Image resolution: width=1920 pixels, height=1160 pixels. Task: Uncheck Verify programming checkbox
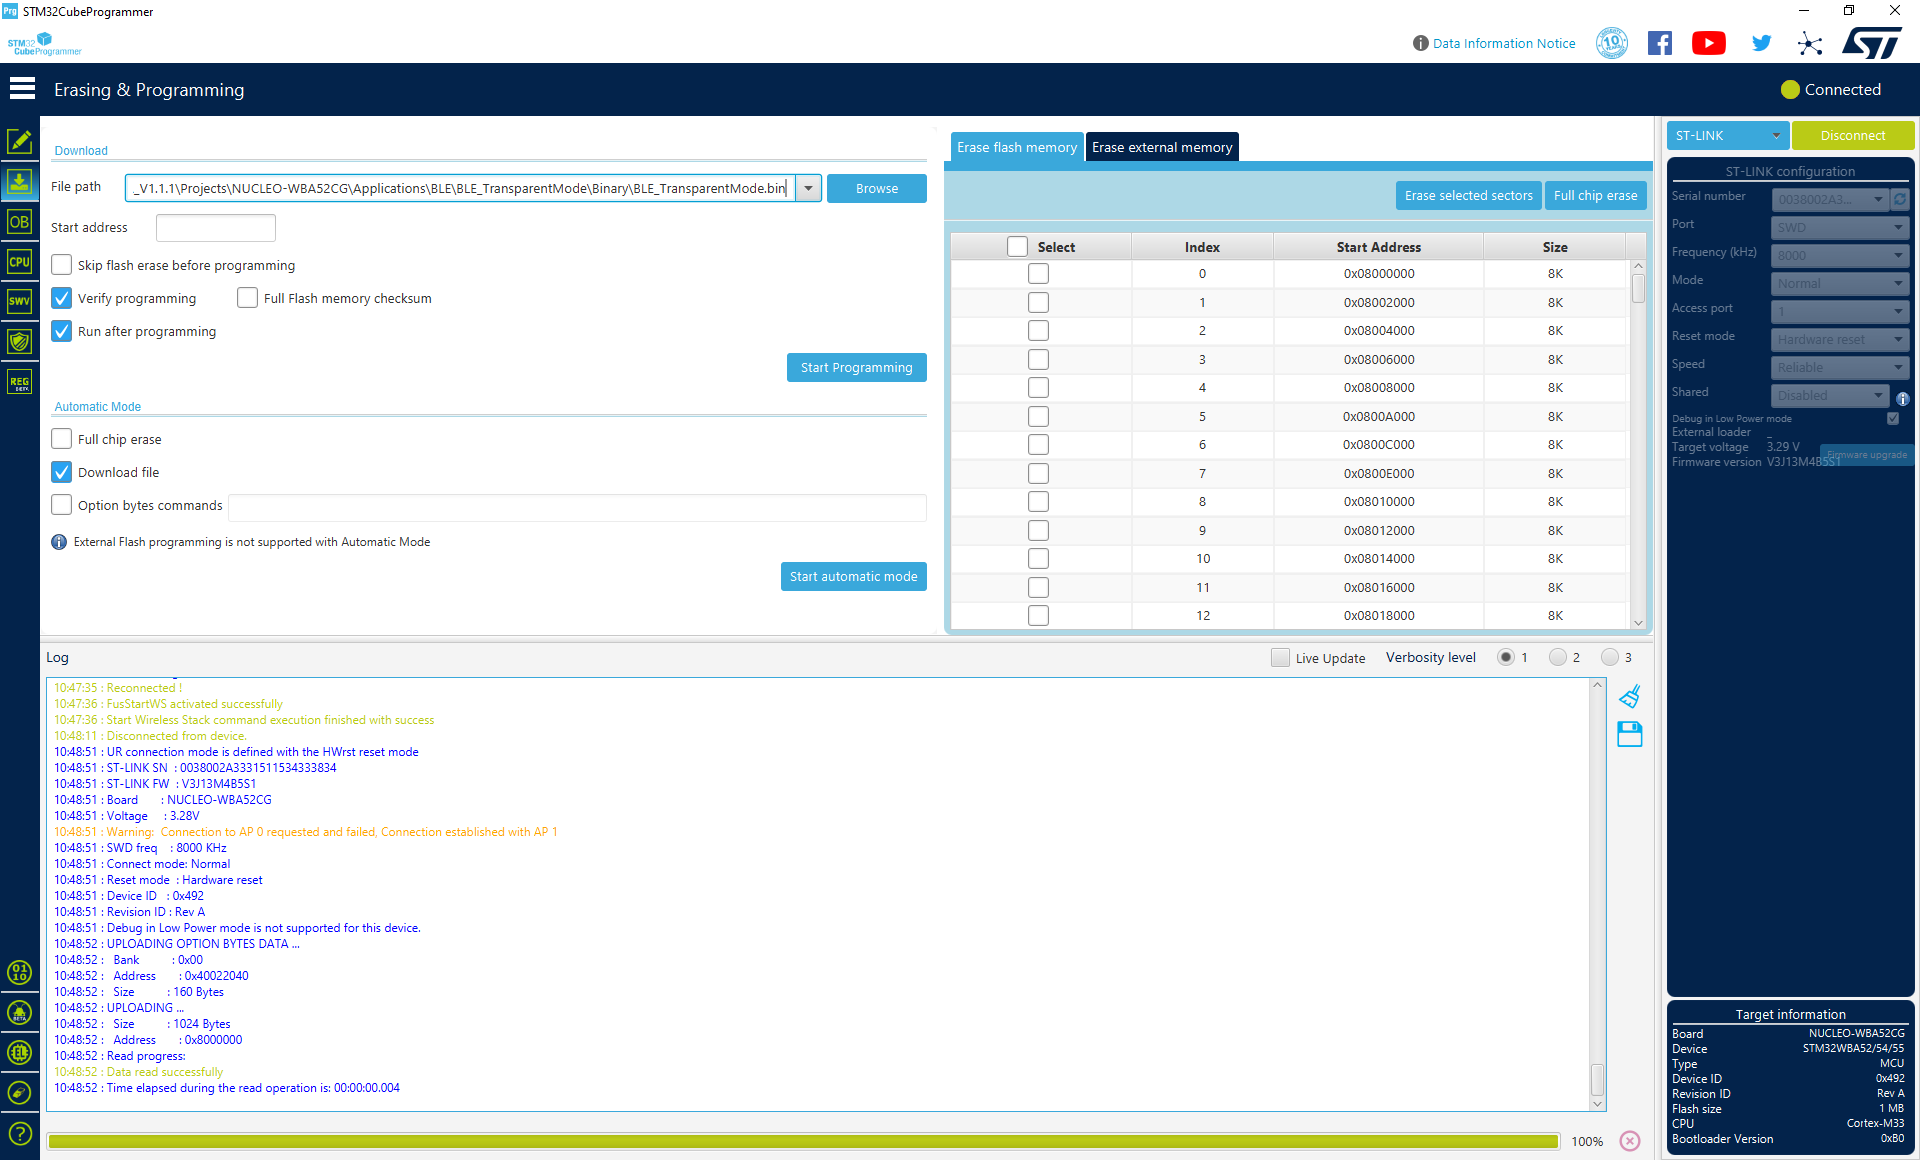[62, 298]
